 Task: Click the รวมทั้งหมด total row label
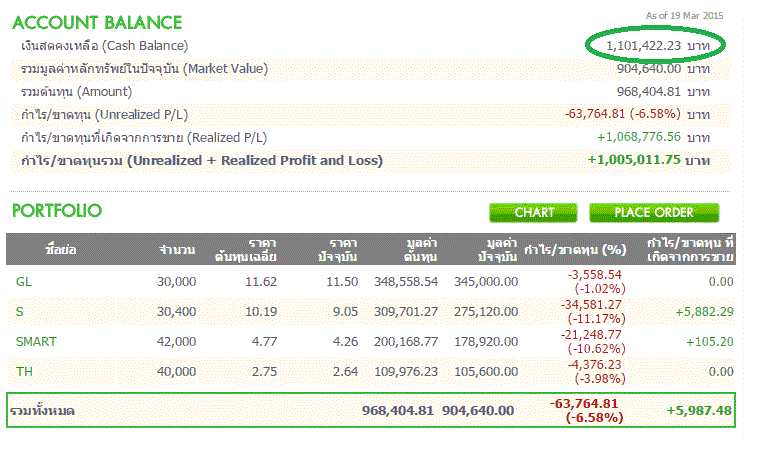point(42,410)
